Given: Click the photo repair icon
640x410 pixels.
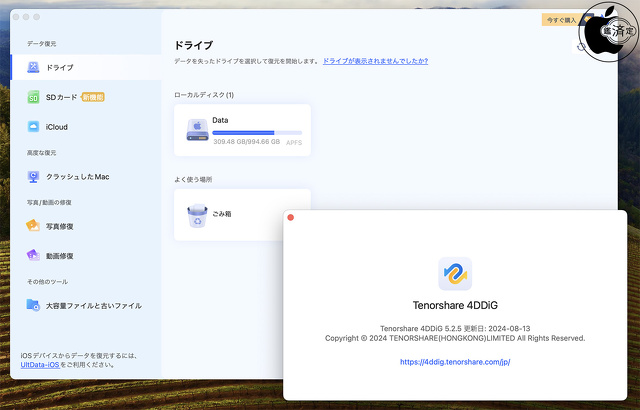Looking at the screenshot, I should click(x=33, y=226).
